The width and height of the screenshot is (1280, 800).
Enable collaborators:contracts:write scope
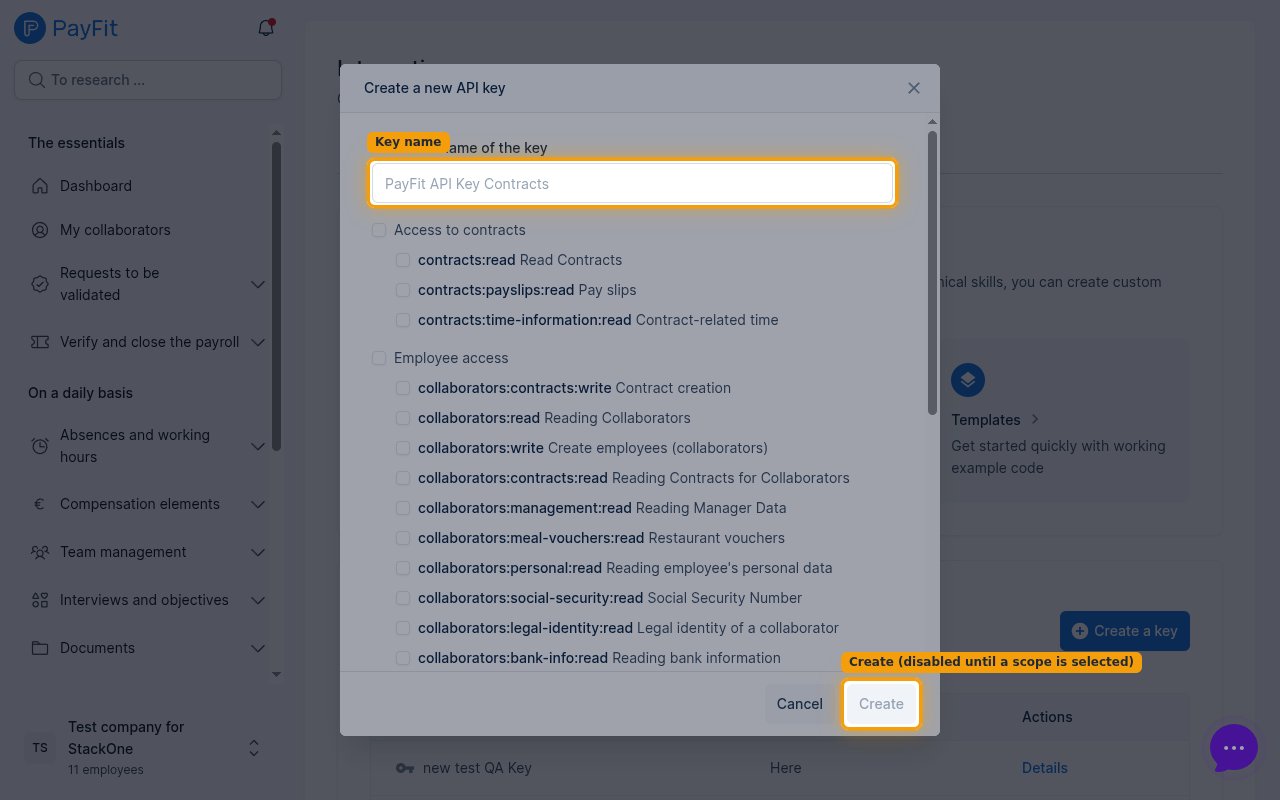pos(403,388)
